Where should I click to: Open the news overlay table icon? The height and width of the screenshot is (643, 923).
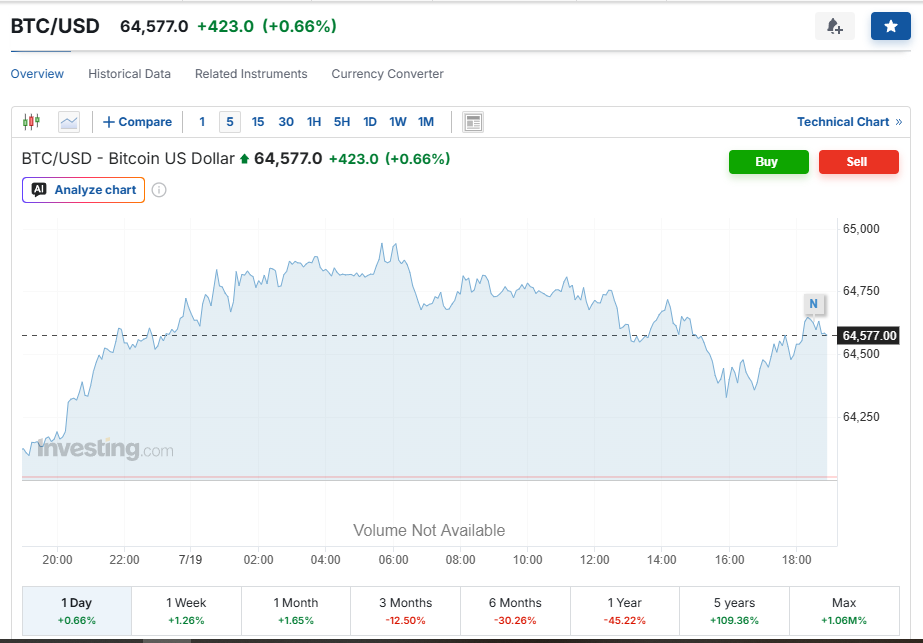point(473,122)
